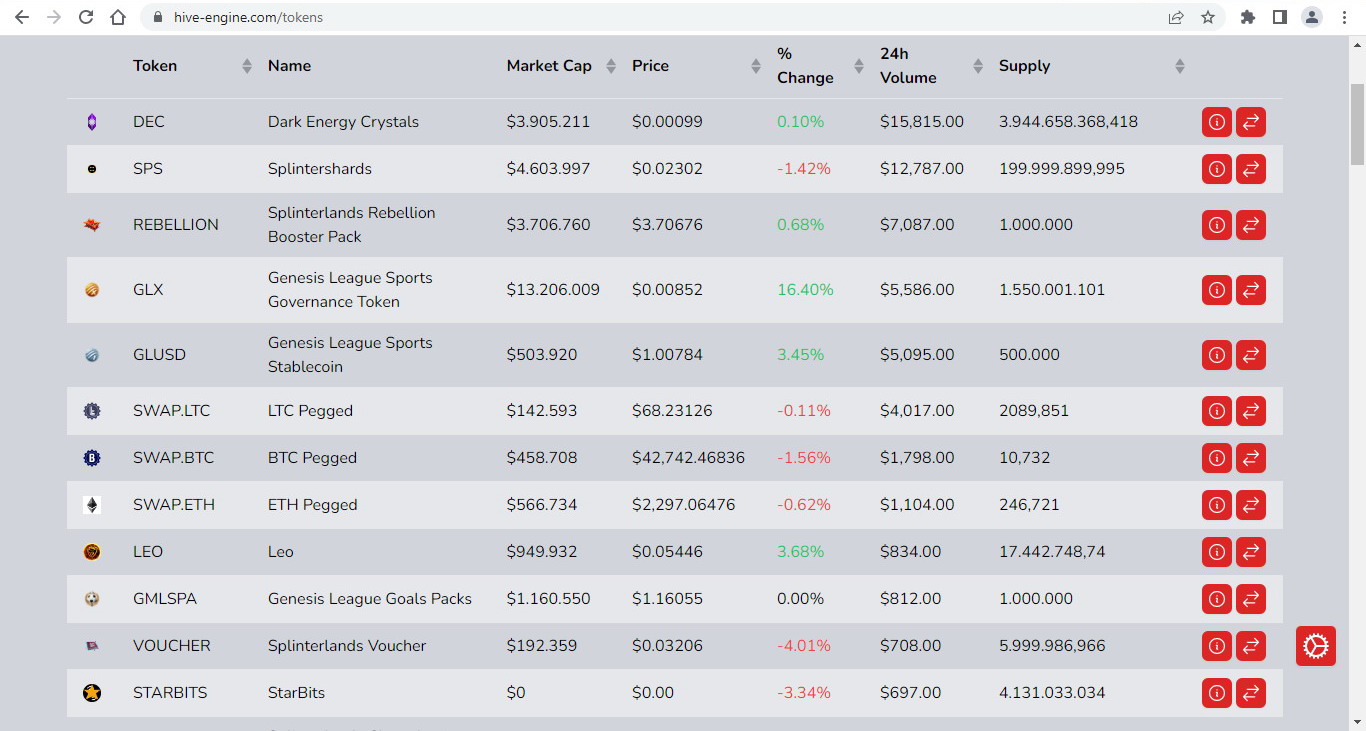Go back in the browser

(22, 17)
